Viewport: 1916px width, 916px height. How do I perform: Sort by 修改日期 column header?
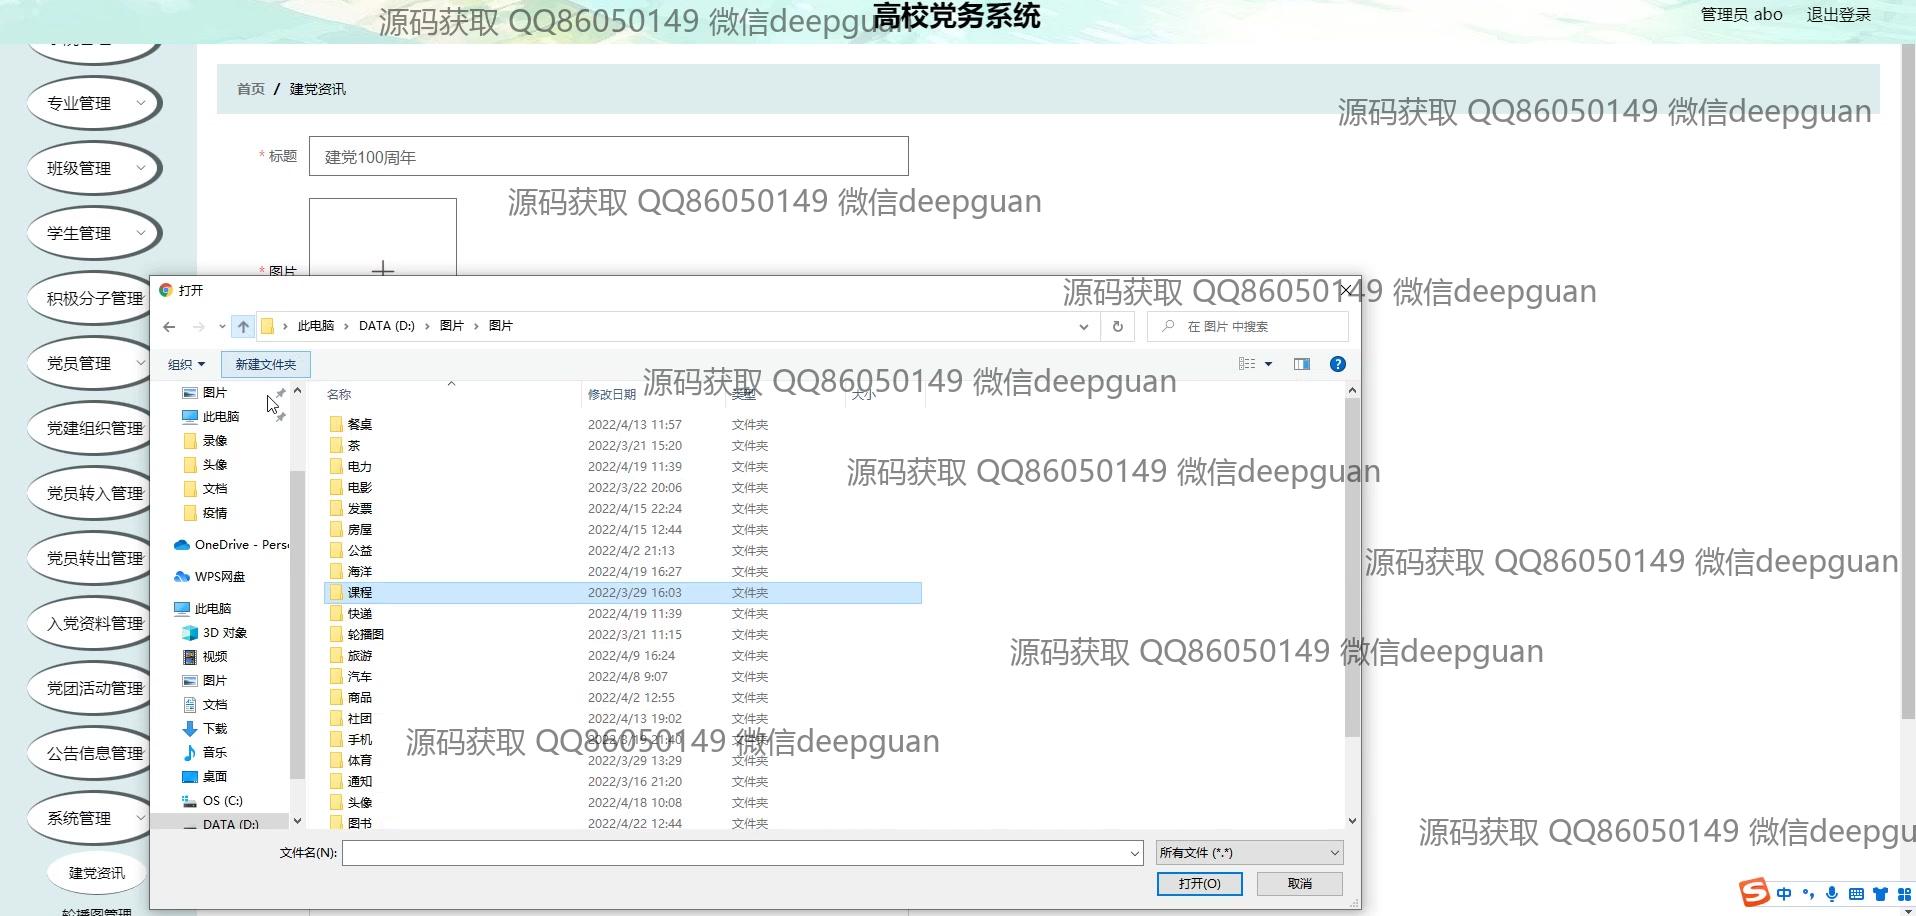[x=612, y=395]
